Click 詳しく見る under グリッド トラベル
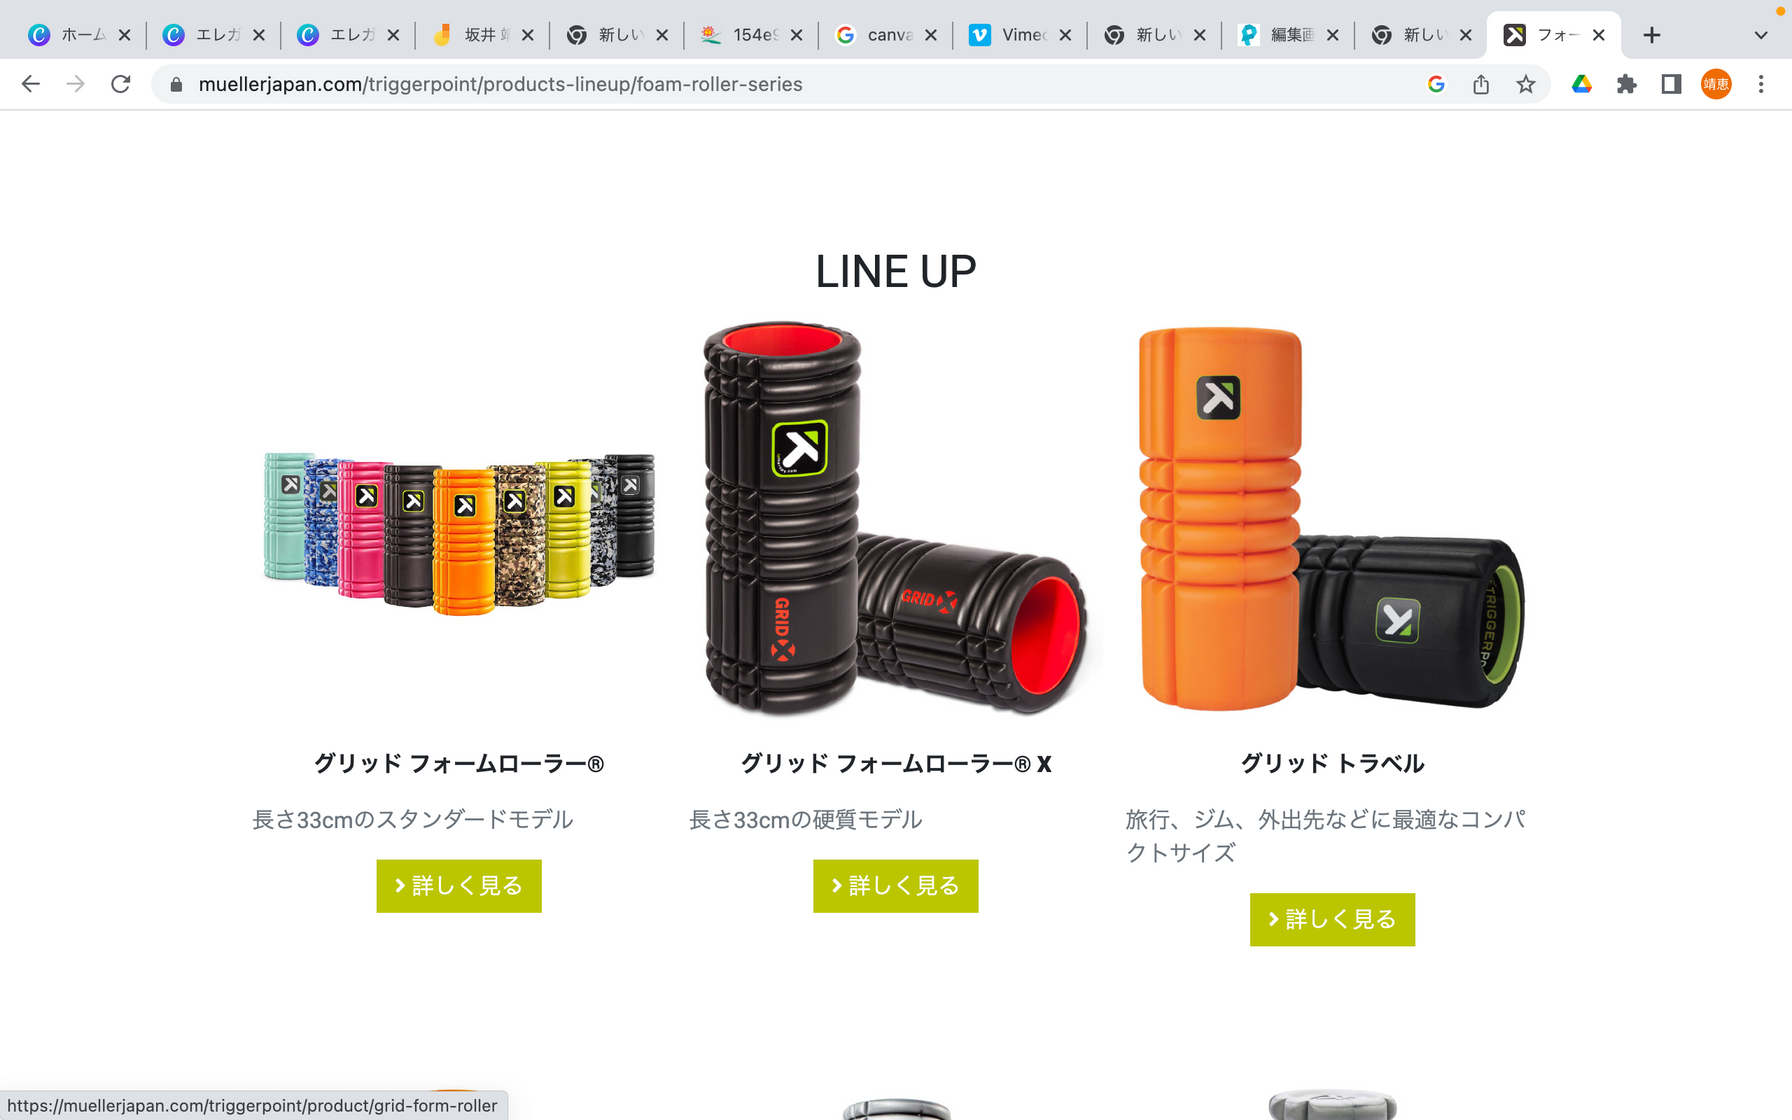 click(1332, 919)
